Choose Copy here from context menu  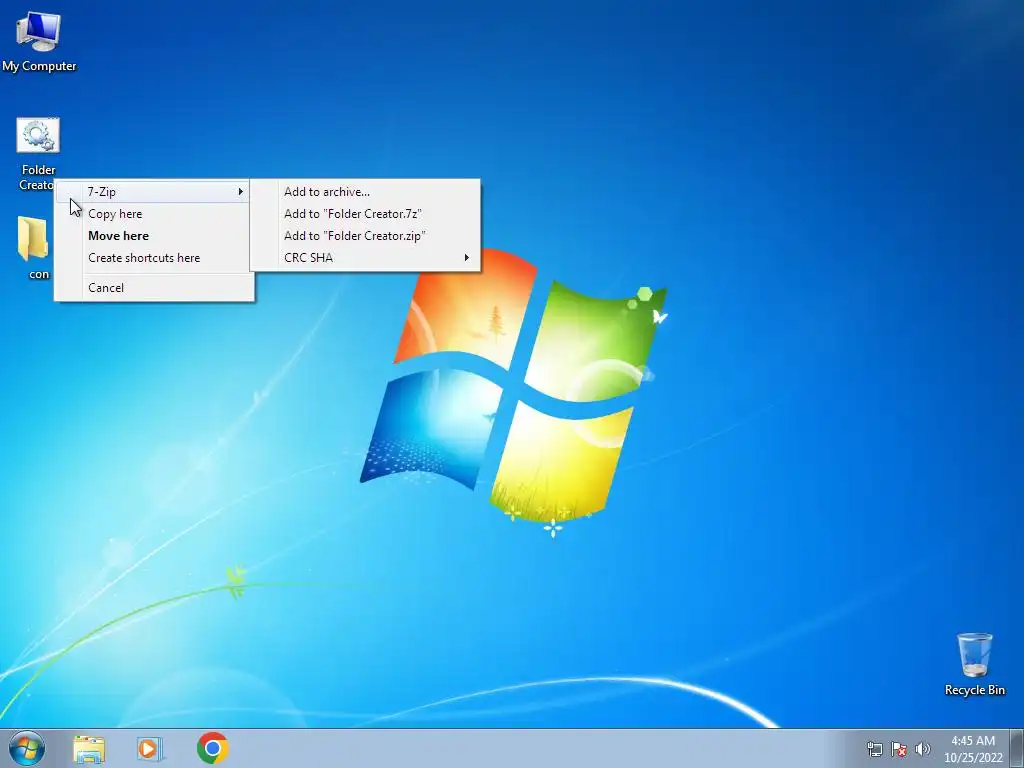click(x=154, y=214)
